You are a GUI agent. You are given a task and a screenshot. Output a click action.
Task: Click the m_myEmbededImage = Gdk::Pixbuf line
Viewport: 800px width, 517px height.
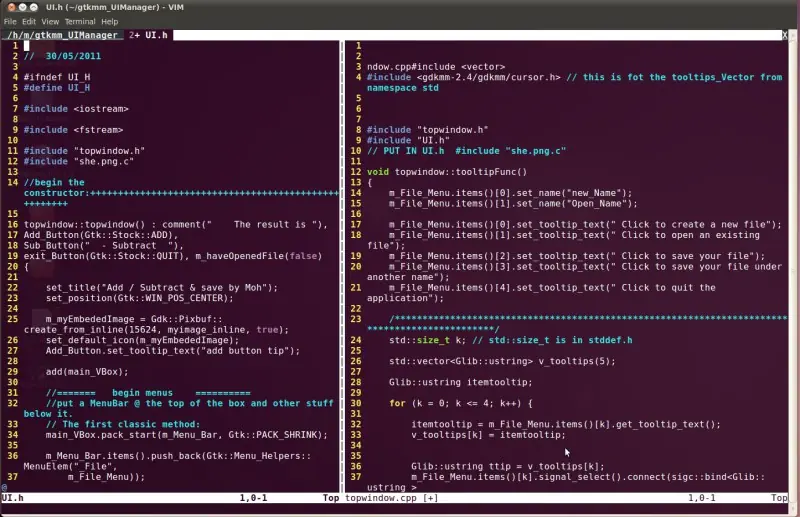coord(134,319)
